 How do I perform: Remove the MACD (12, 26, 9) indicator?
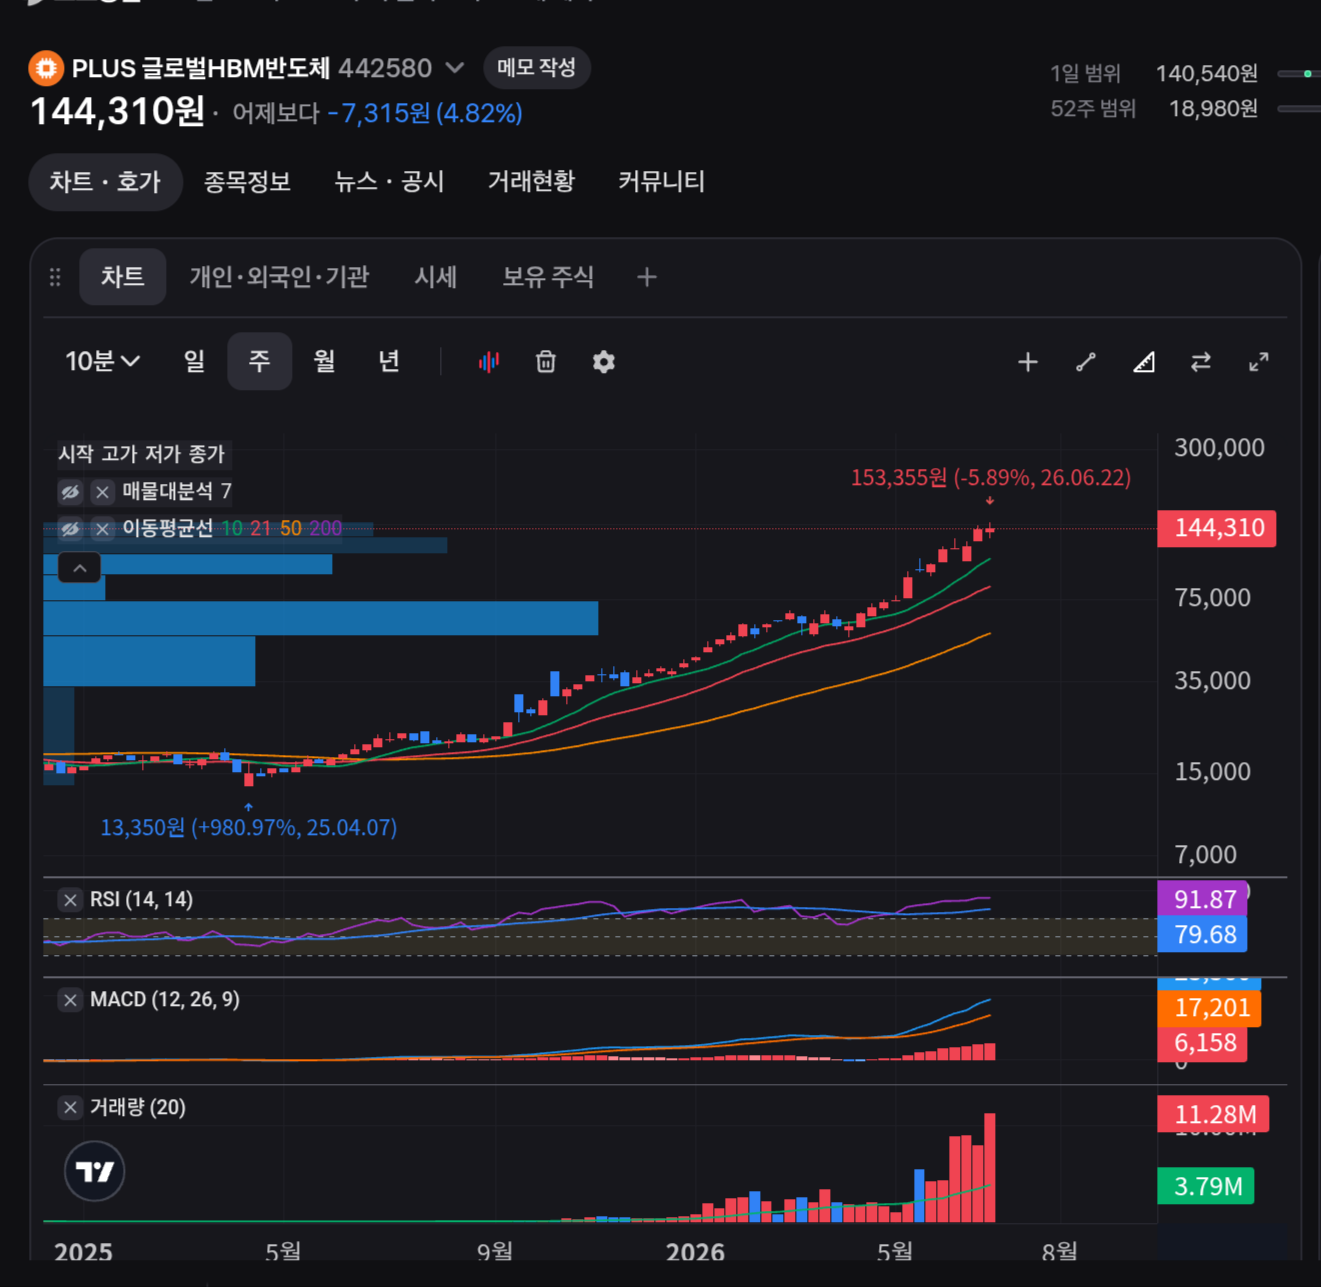click(70, 1000)
